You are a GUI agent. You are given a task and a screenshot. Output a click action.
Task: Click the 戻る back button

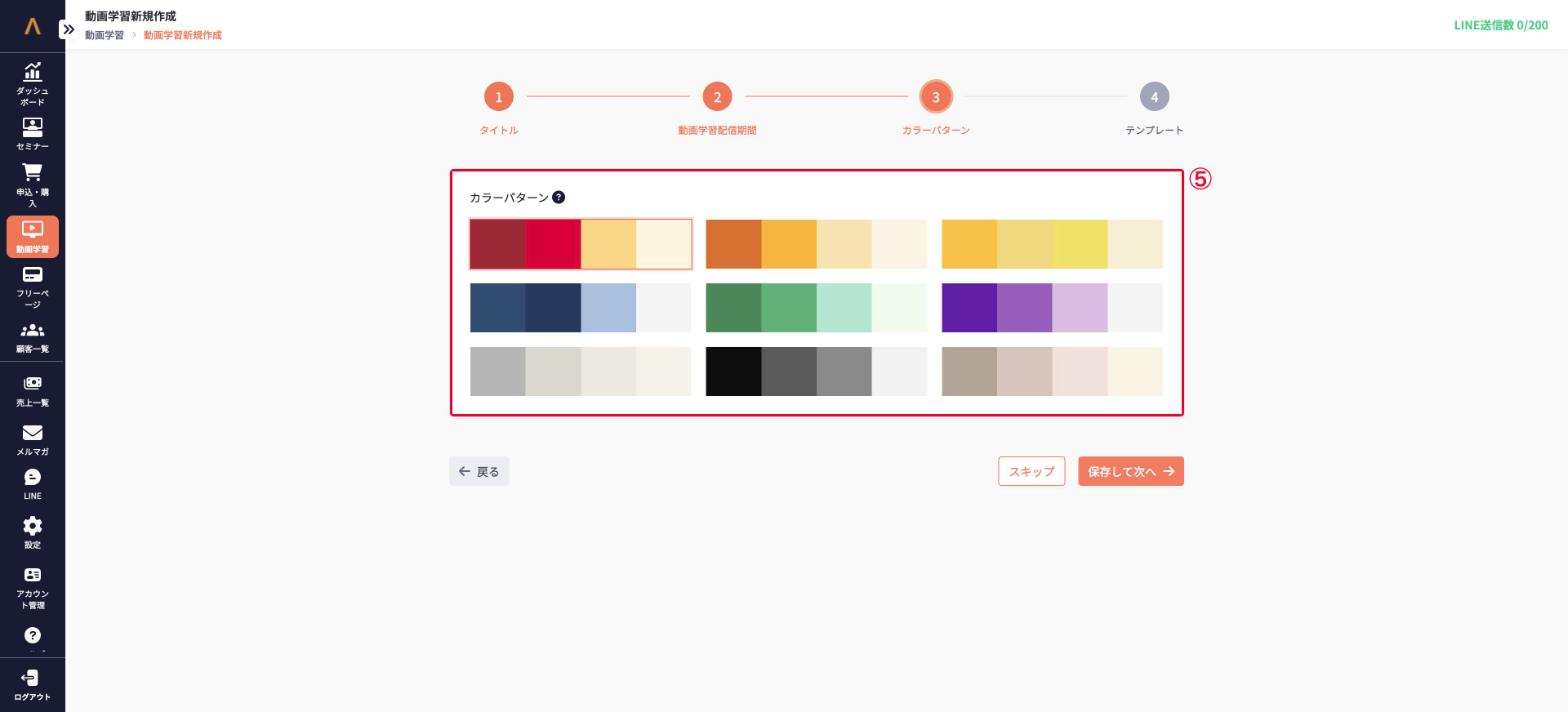point(479,471)
